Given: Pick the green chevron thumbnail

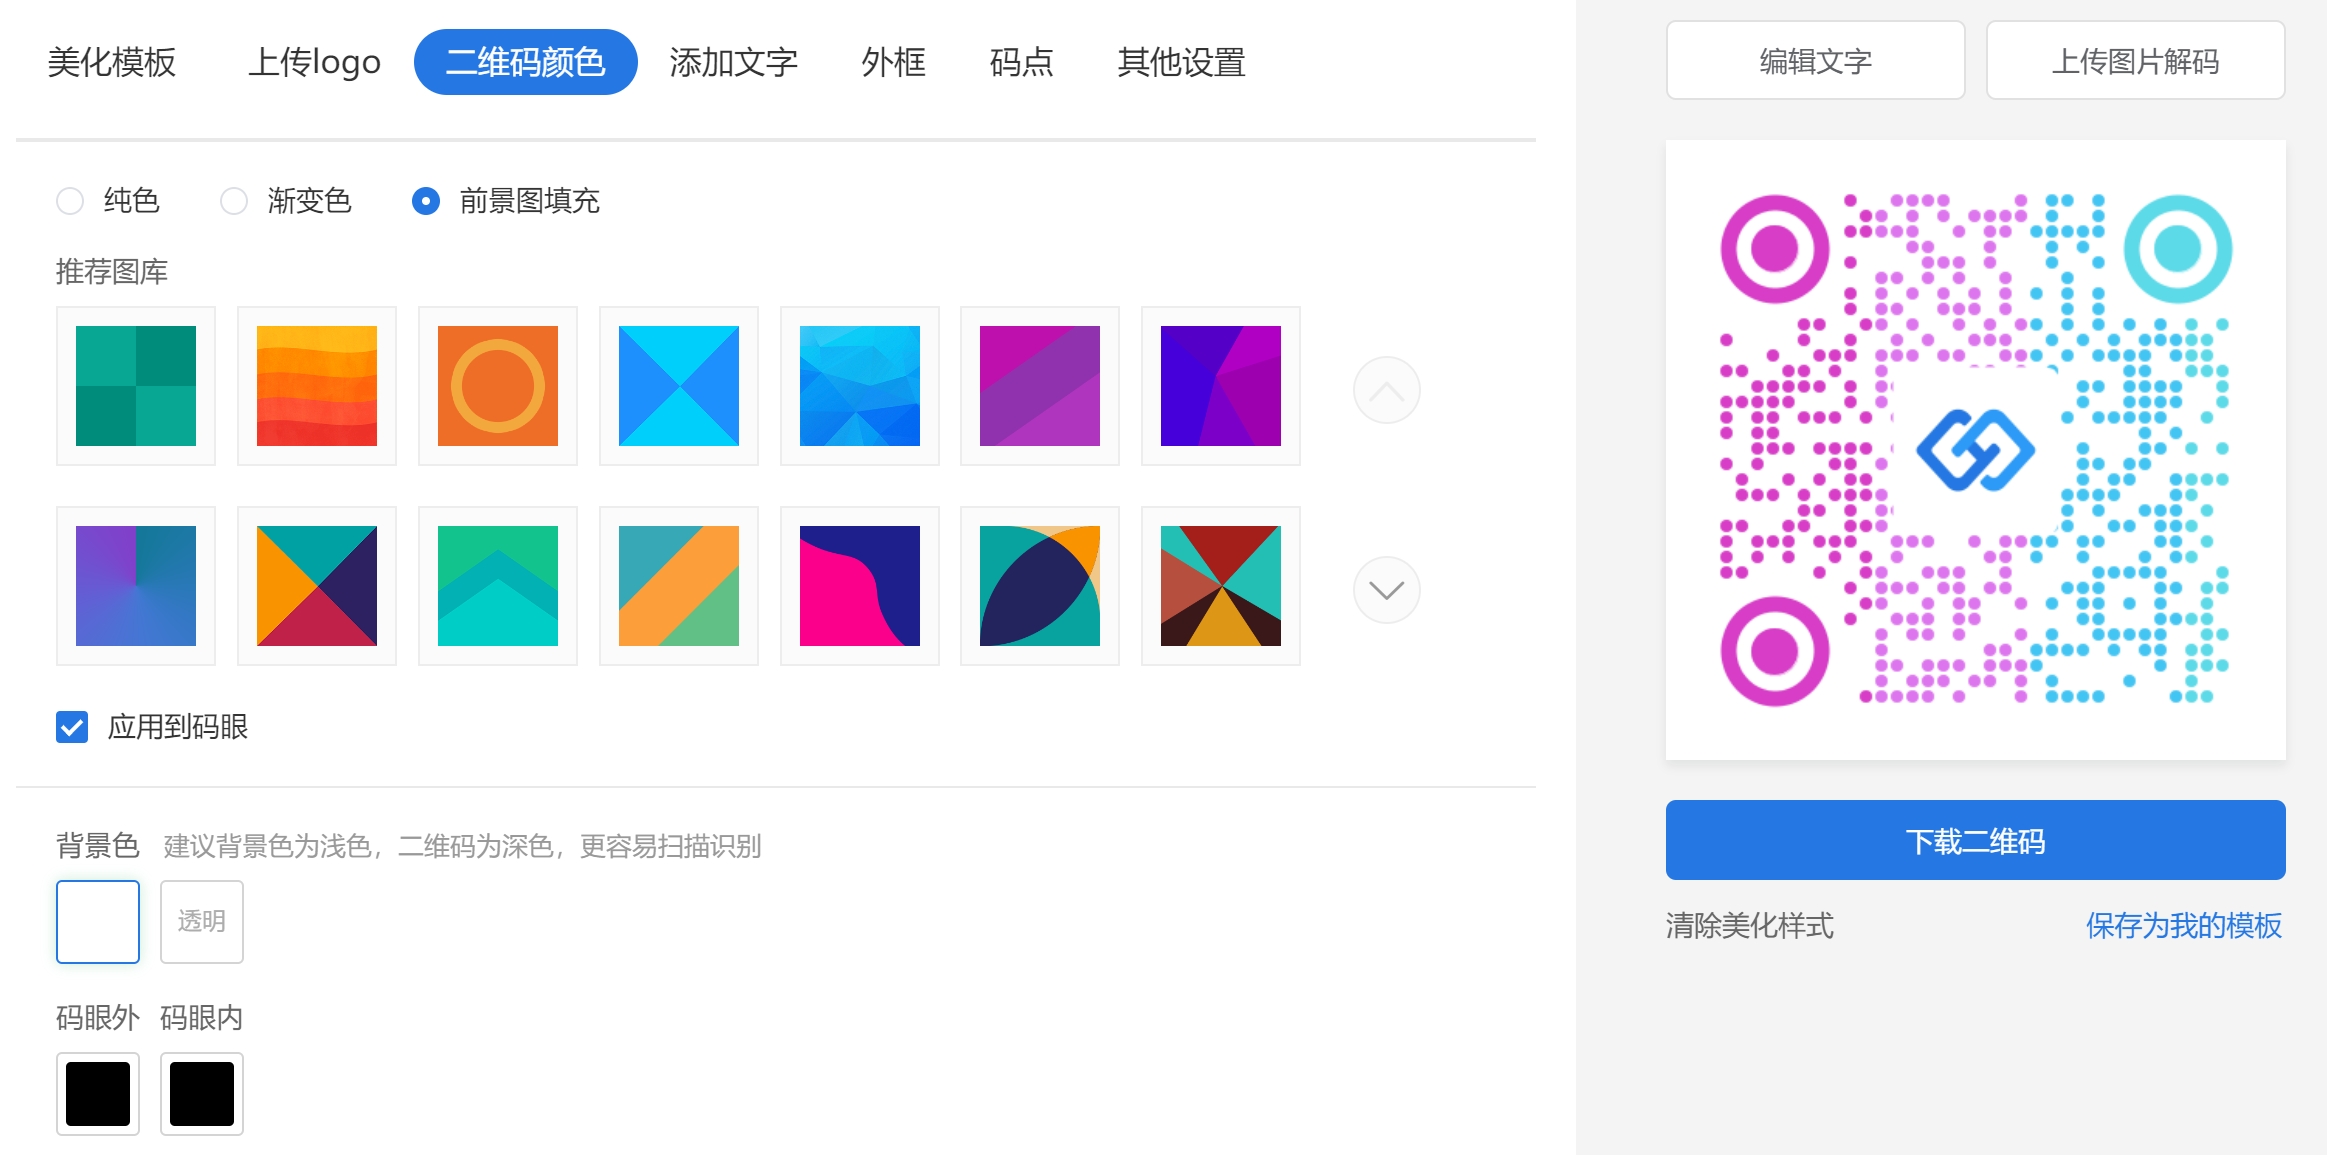Looking at the screenshot, I should click(x=498, y=586).
